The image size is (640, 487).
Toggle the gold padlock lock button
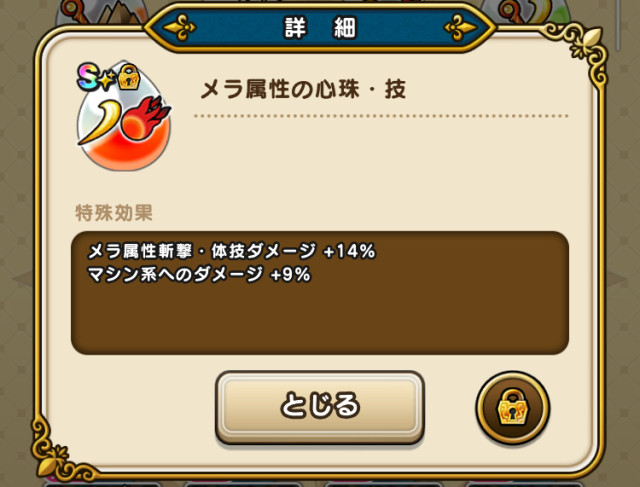[x=513, y=407]
